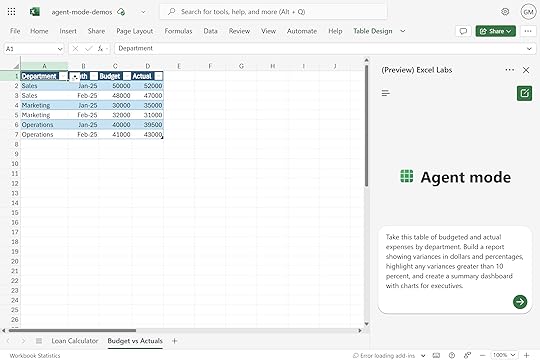Close the Excel Labs pane
This screenshot has width=540, height=360.
526,70
